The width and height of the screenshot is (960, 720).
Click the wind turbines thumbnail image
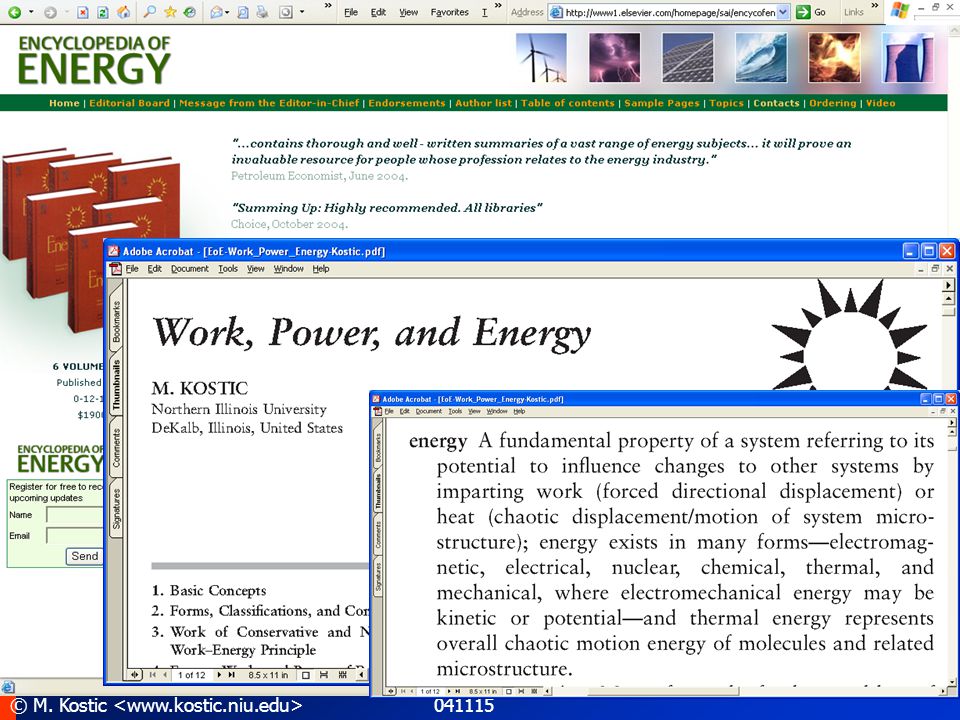[x=541, y=58]
